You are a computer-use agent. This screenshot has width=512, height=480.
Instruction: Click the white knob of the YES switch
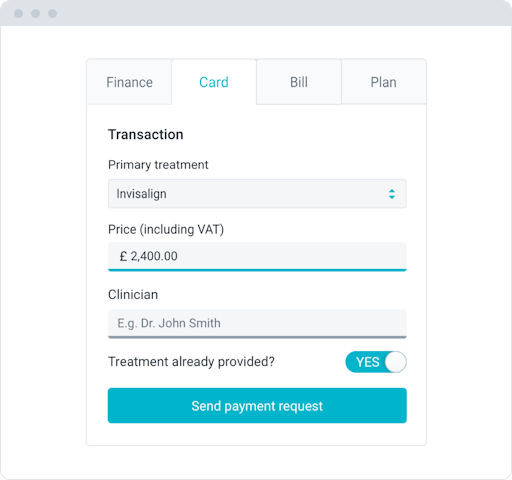(395, 362)
